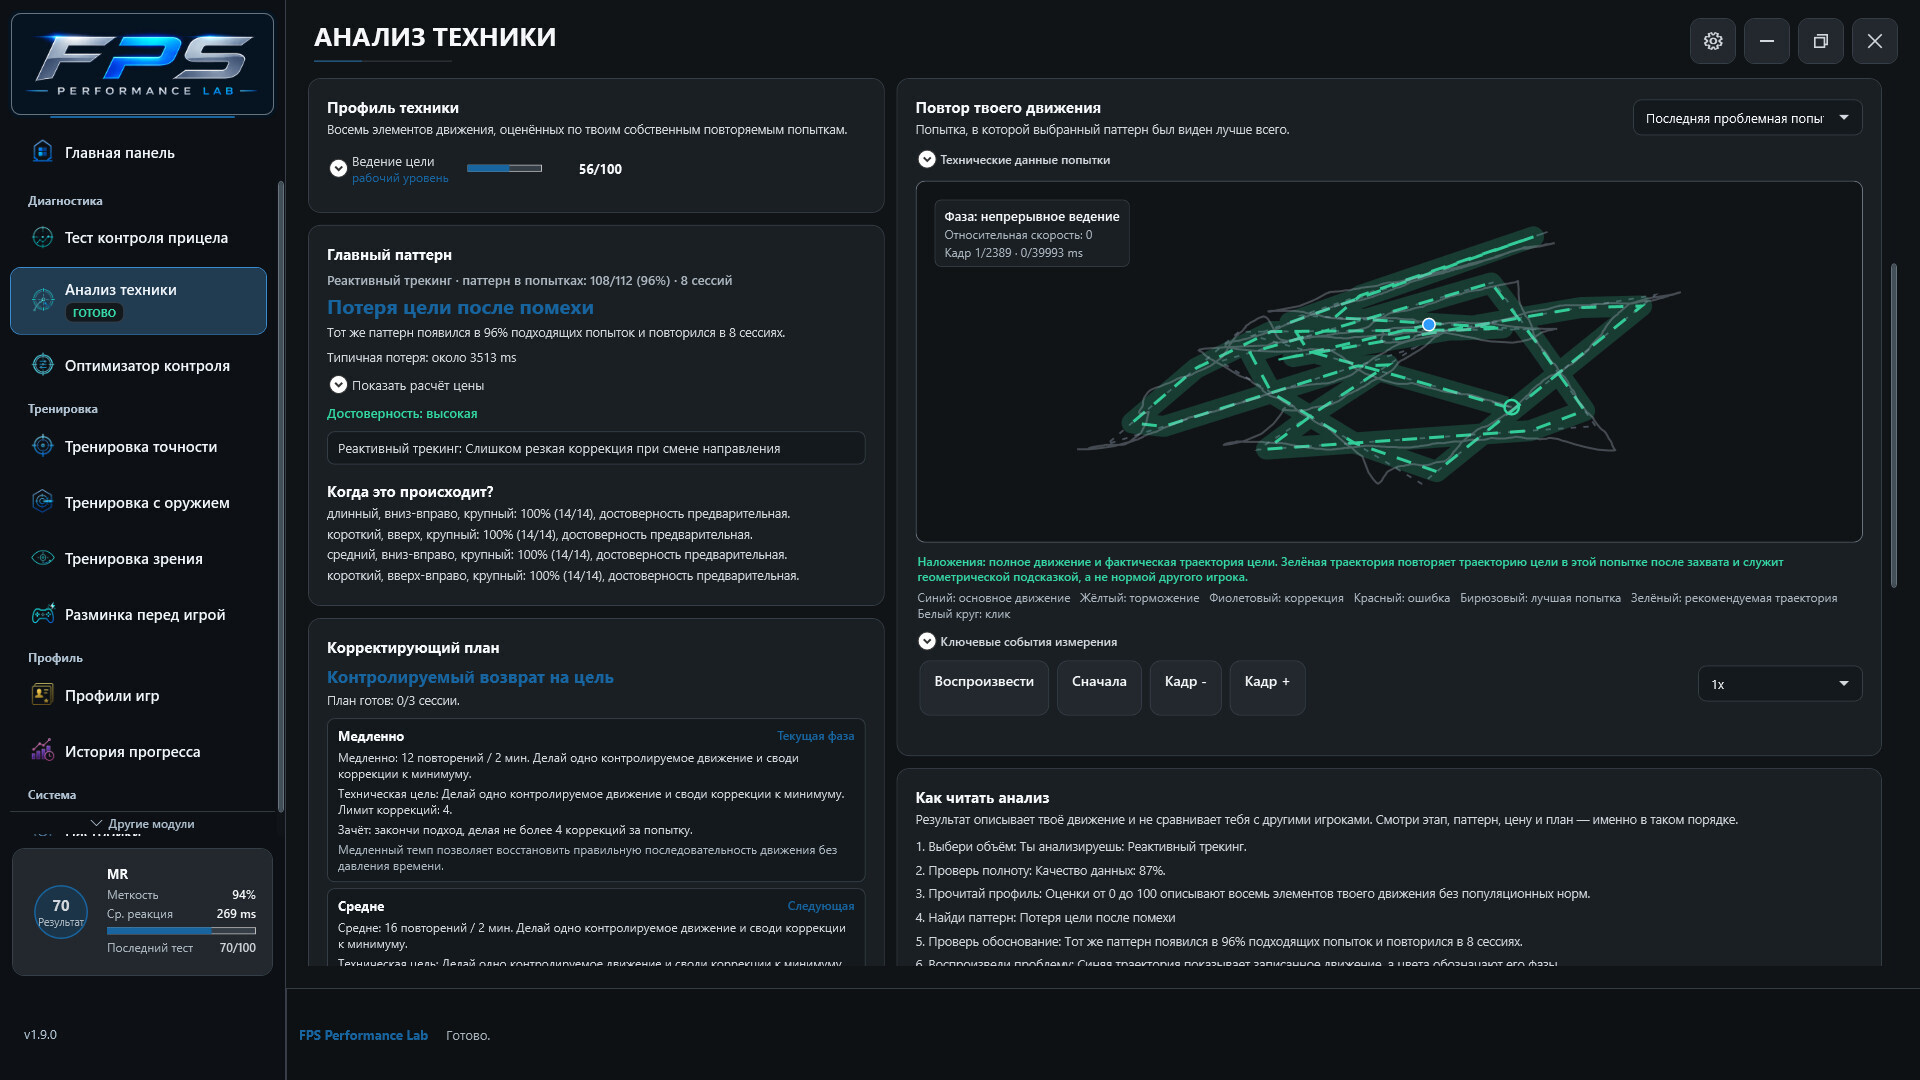The height and width of the screenshot is (1080, 1920).
Task: Click the FPS Performance Lab logo
Action: (x=142, y=64)
